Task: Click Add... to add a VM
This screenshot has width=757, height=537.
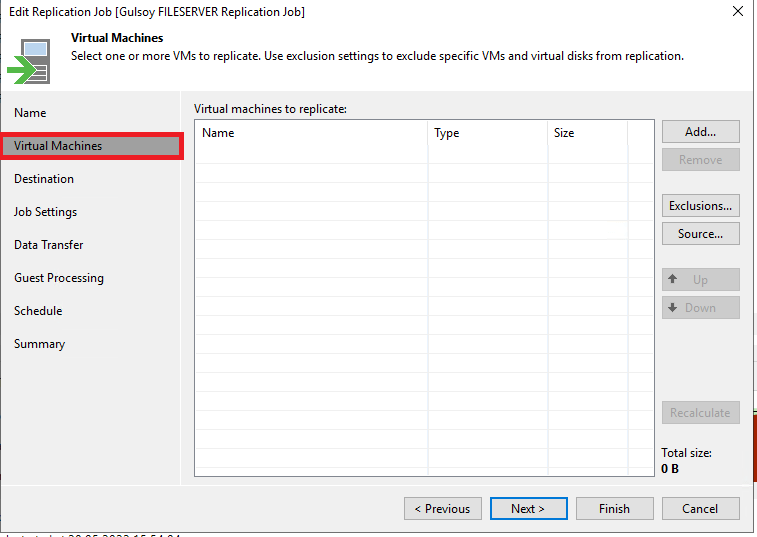Action: pyautogui.click(x=700, y=132)
